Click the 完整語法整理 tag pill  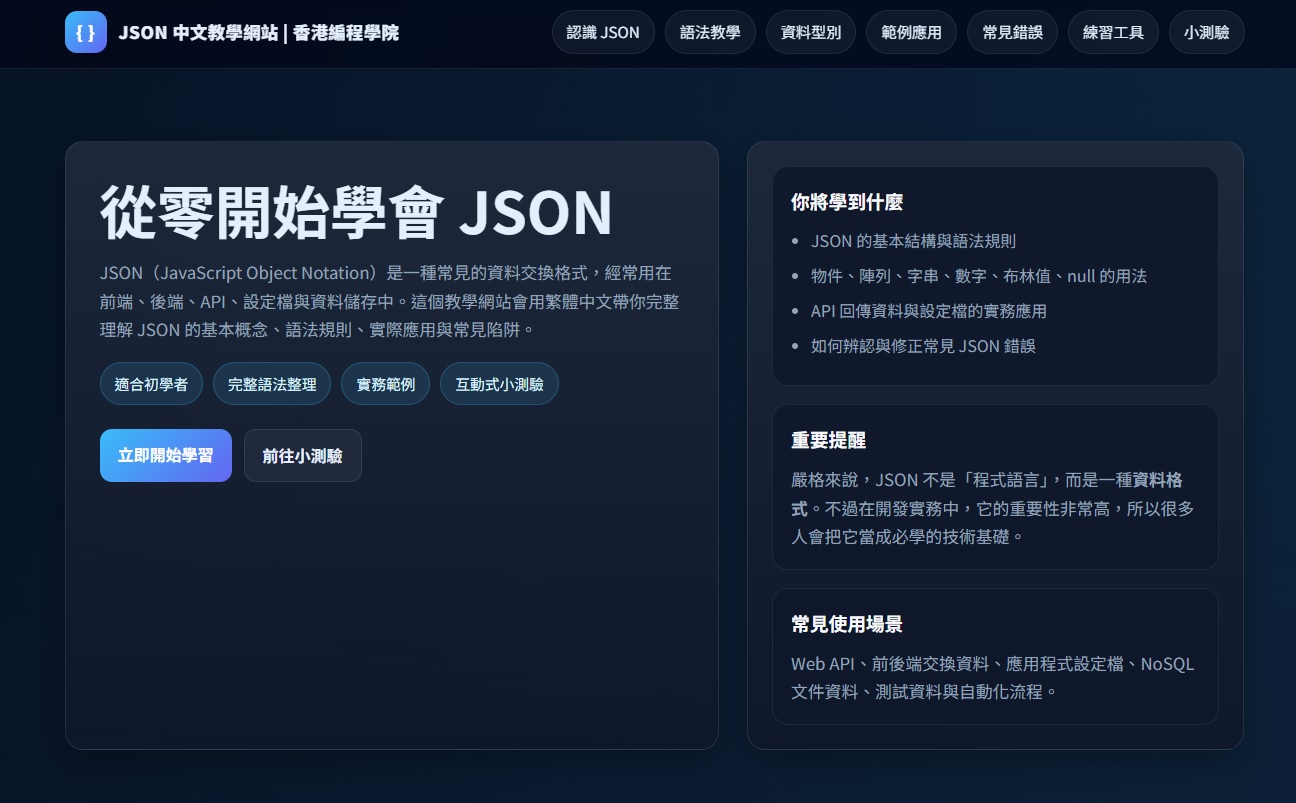click(x=272, y=384)
